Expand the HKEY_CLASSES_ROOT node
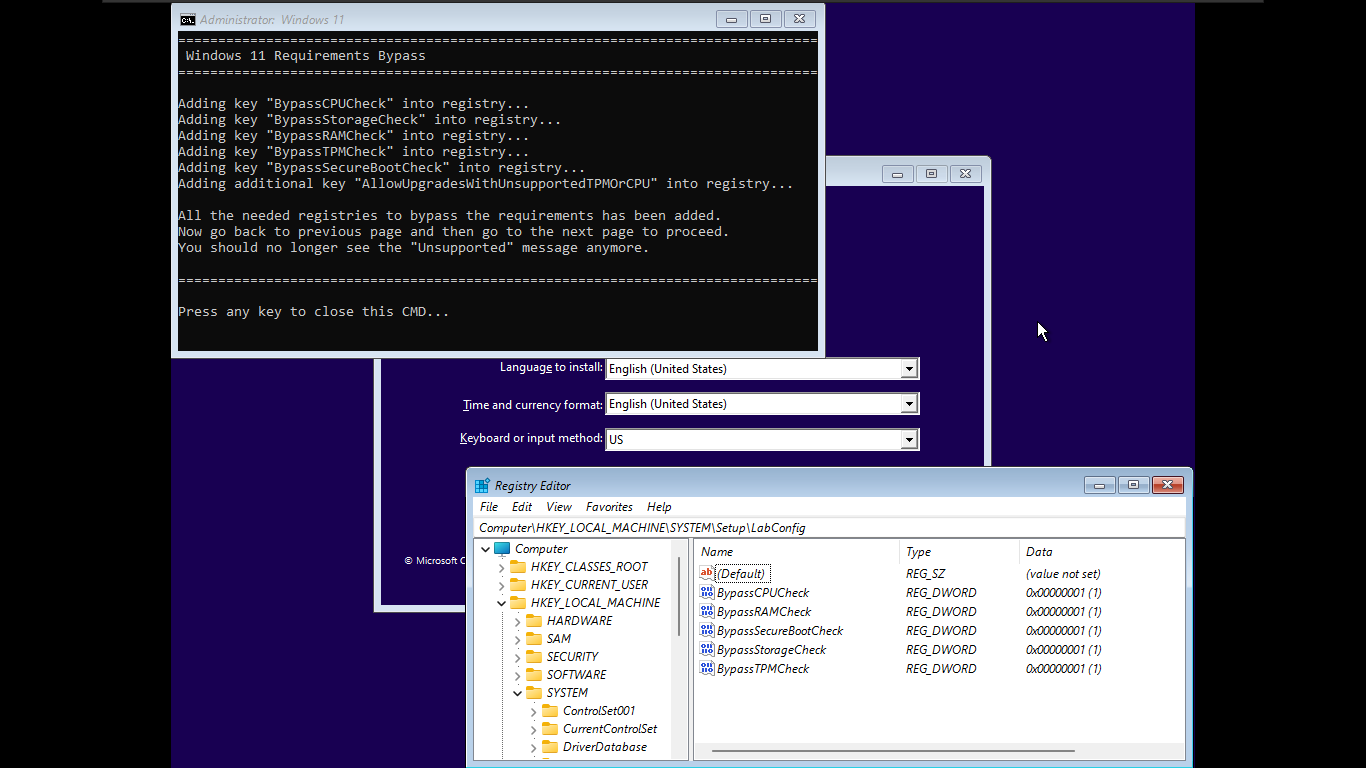The image size is (1366, 768). tap(502, 567)
